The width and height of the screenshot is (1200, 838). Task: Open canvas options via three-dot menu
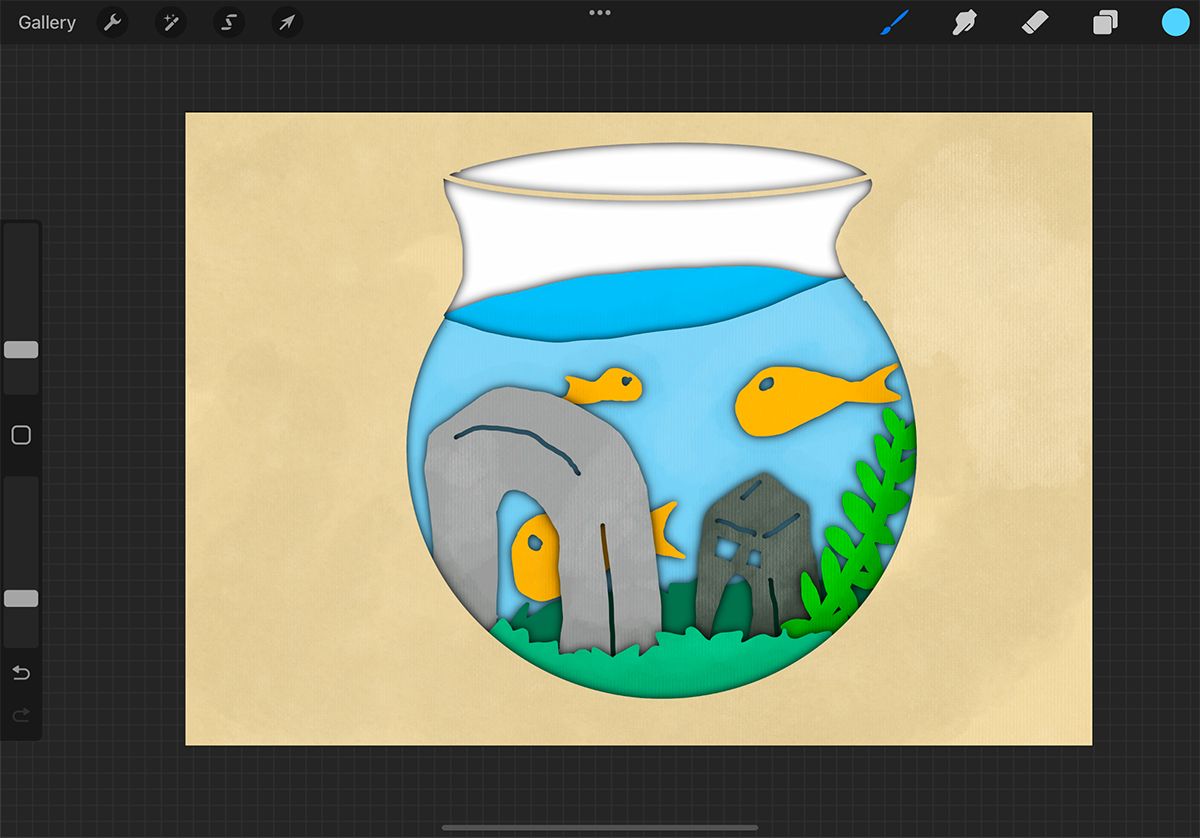(599, 13)
